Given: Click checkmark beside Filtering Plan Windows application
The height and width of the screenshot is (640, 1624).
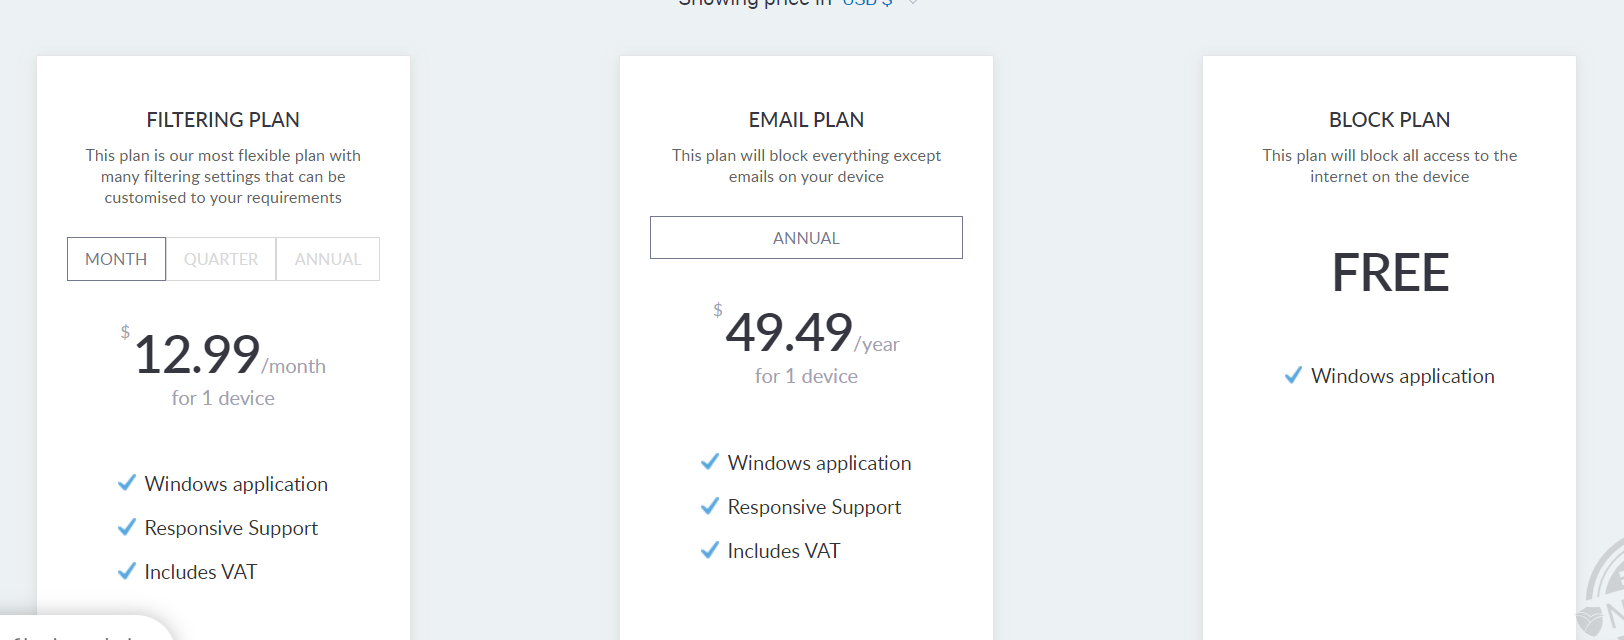Looking at the screenshot, I should (x=127, y=483).
